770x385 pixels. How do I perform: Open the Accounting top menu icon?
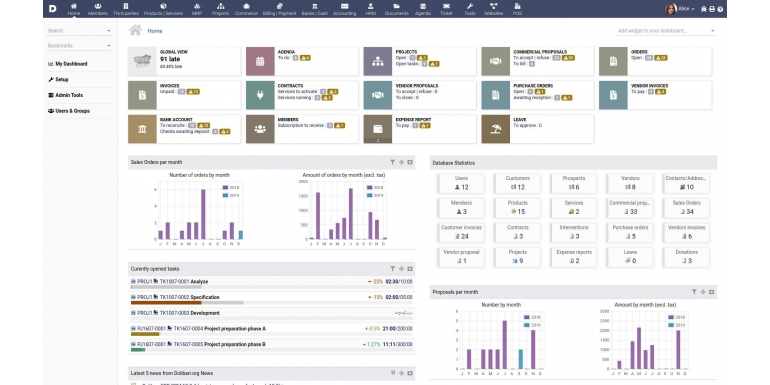pyautogui.click(x=345, y=6)
